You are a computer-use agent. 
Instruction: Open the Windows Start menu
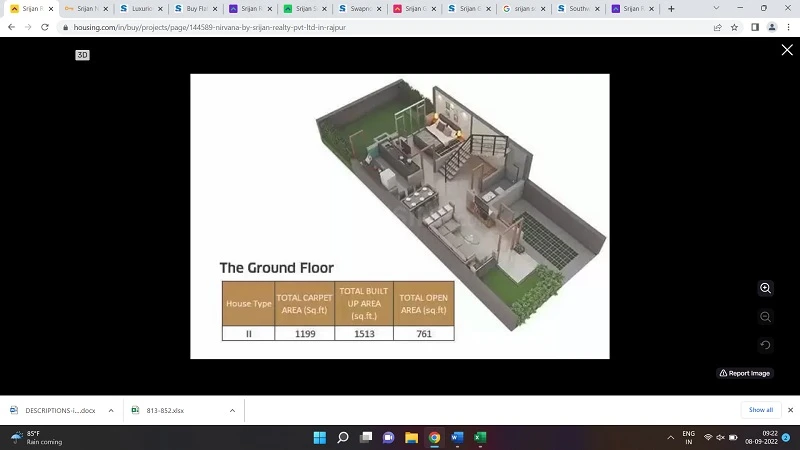coord(319,438)
